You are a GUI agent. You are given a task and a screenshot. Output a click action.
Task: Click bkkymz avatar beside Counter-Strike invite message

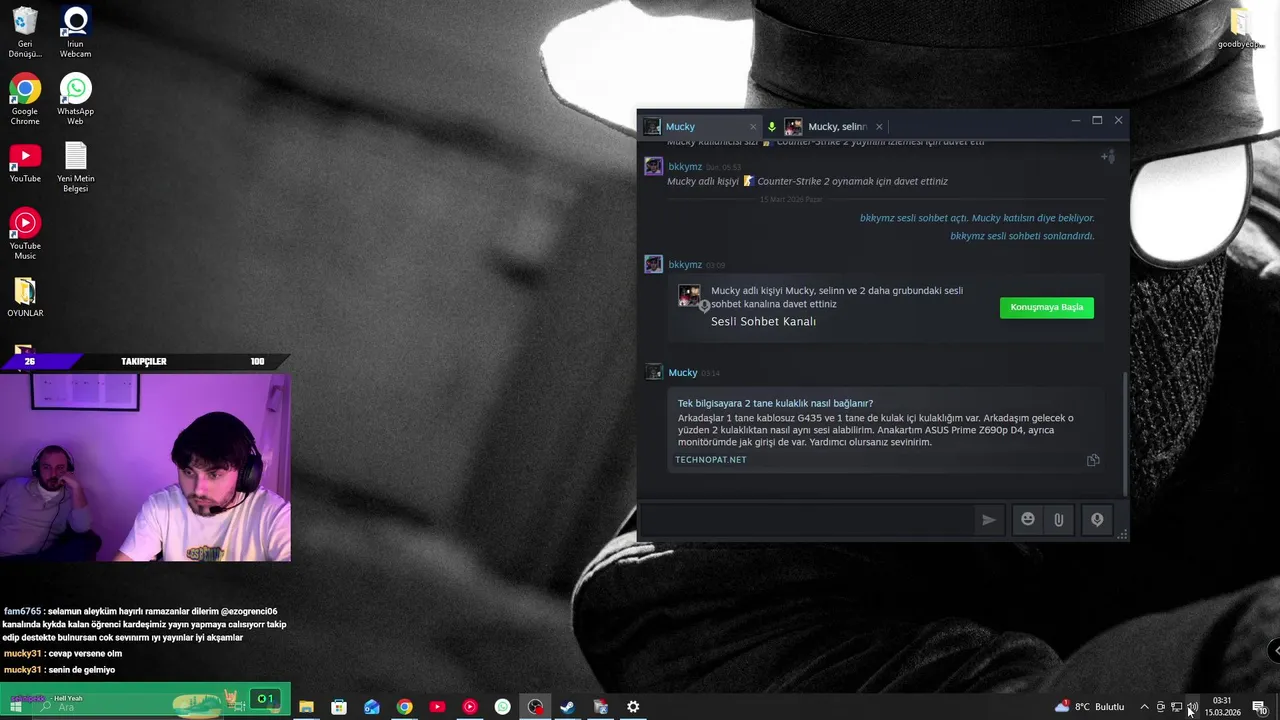coord(653,167)
